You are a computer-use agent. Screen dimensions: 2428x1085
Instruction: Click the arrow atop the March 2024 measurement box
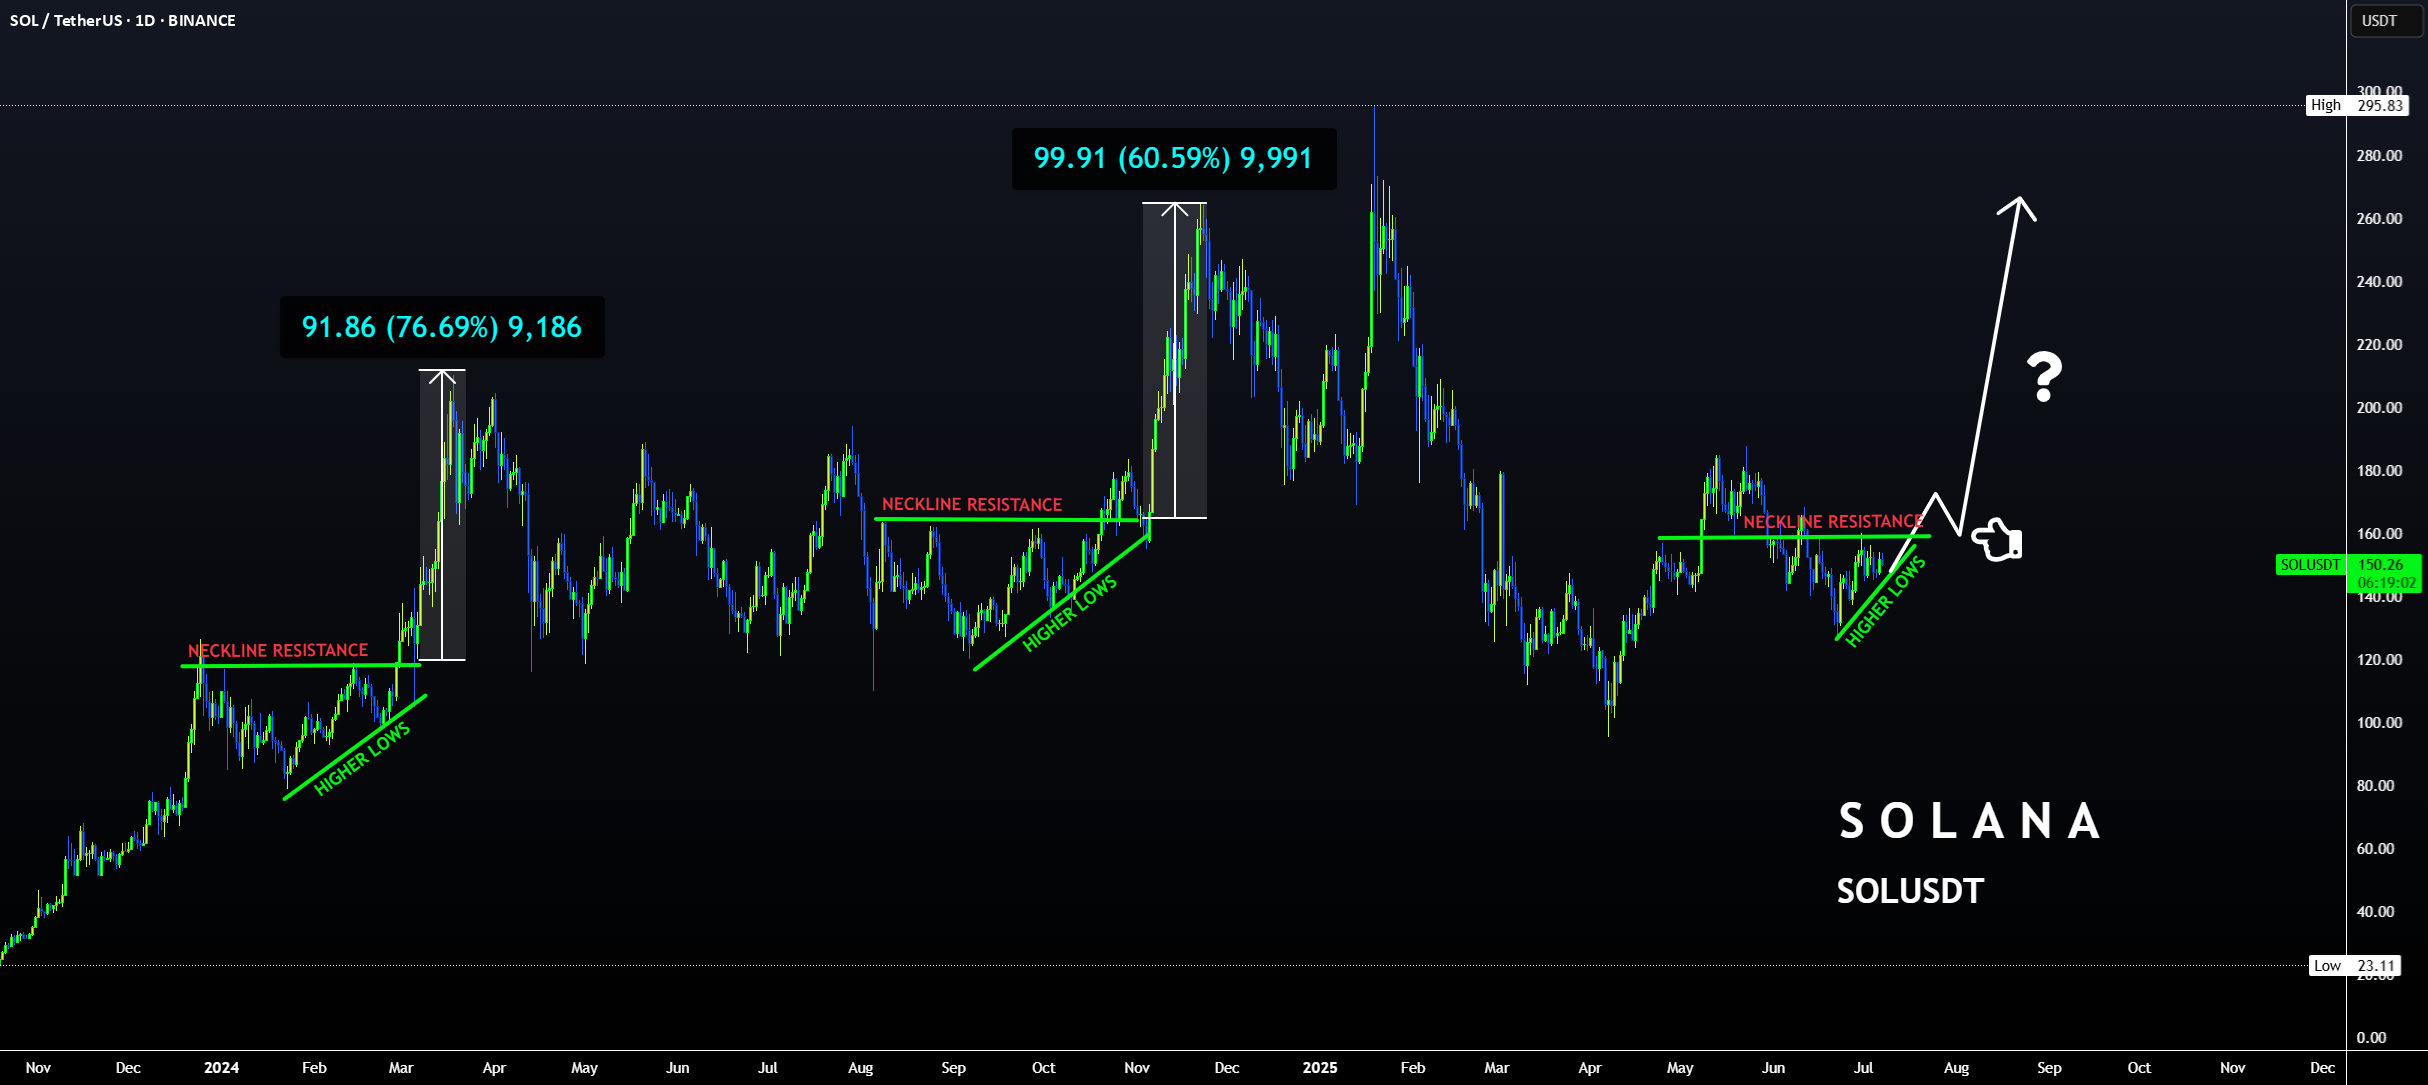click(442, 377)
